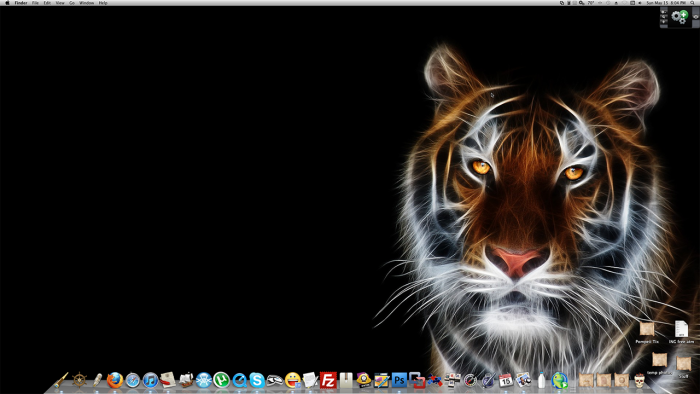
Task: Open iTunes from the Dock
Action: click(150, 380)
